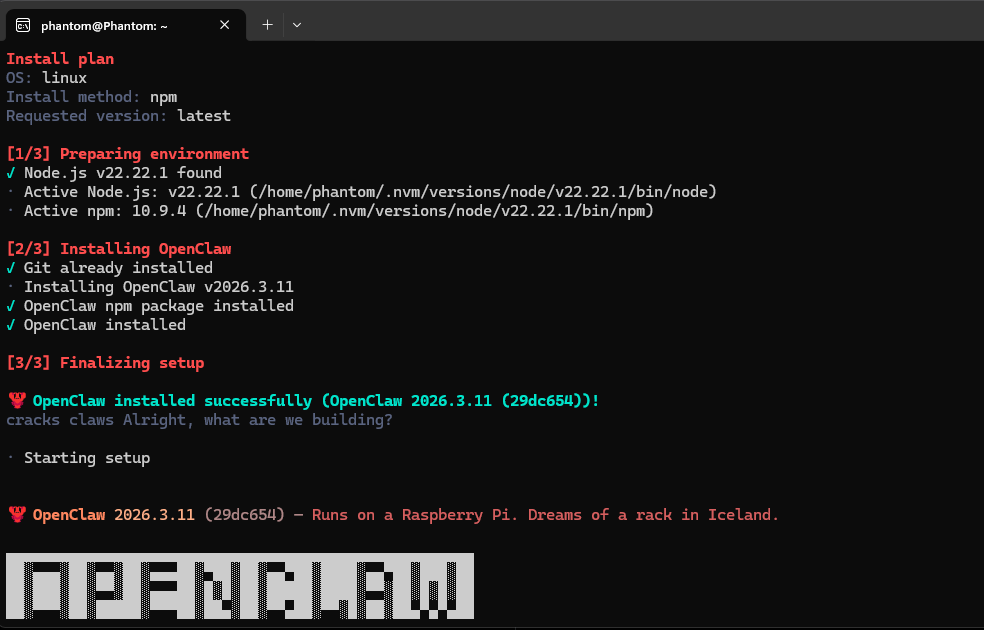The height and width of the screenshot is (630, 984).
Task: Click '[2/3] Installing OpenClaw' heading
Action: coord(119,249)
